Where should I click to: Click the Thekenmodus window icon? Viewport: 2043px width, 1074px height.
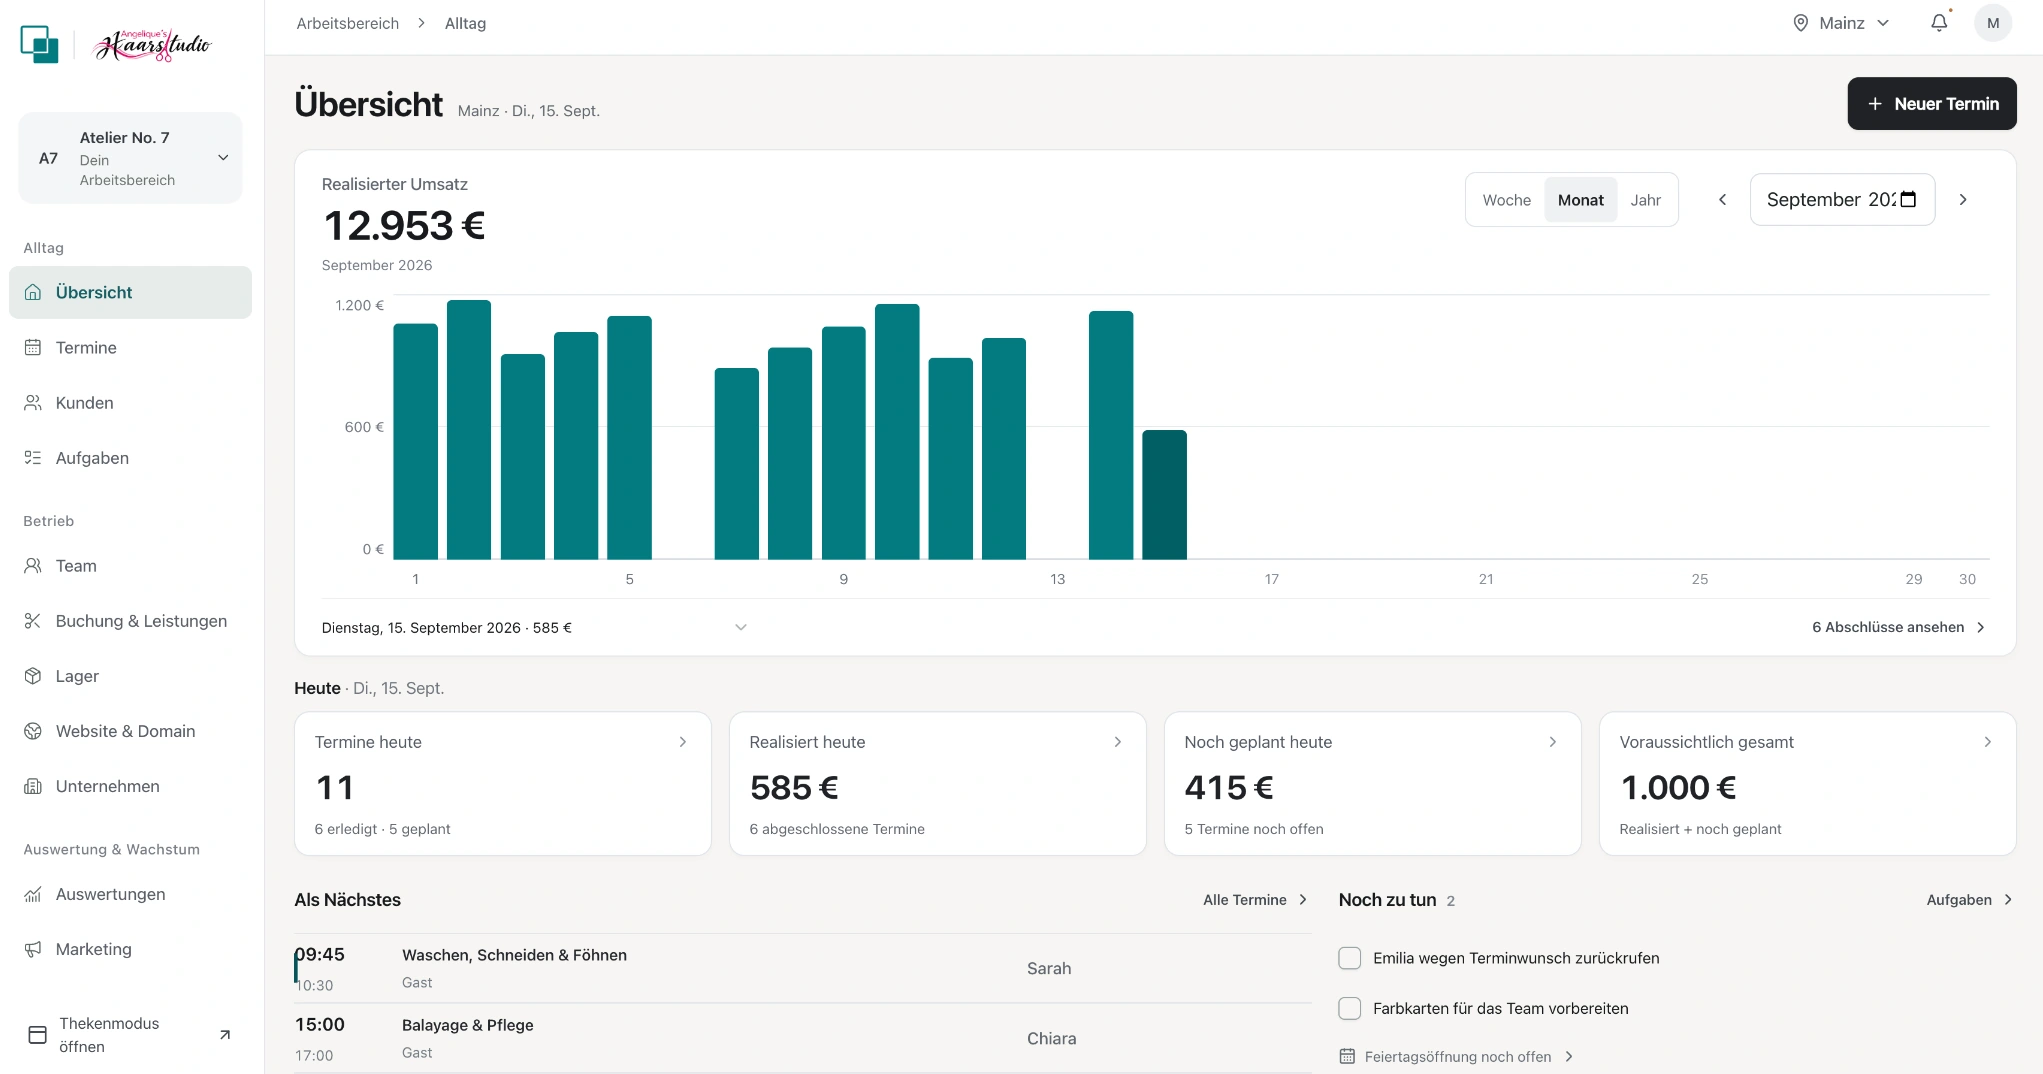click(37, 1034)
